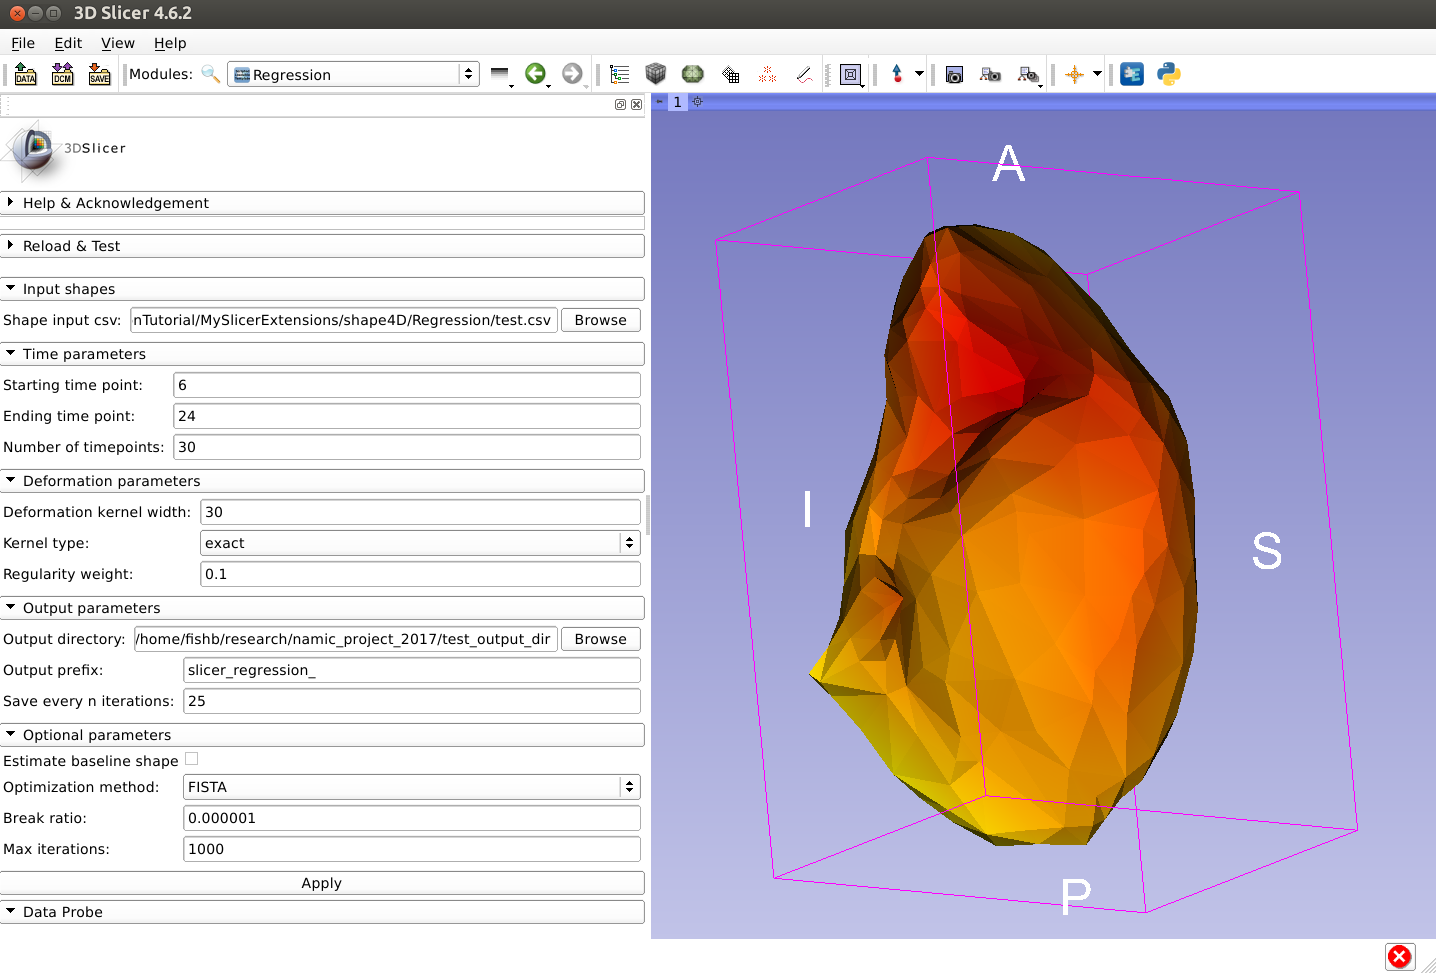
Task: Open the Extensions Manager icon
Action: tap(1132, 74)
